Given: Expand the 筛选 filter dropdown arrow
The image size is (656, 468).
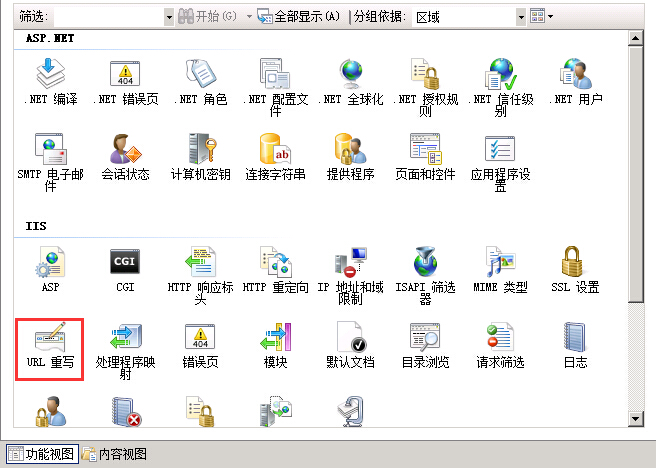Looking at the screenshot, I should [x=169, y=17].
